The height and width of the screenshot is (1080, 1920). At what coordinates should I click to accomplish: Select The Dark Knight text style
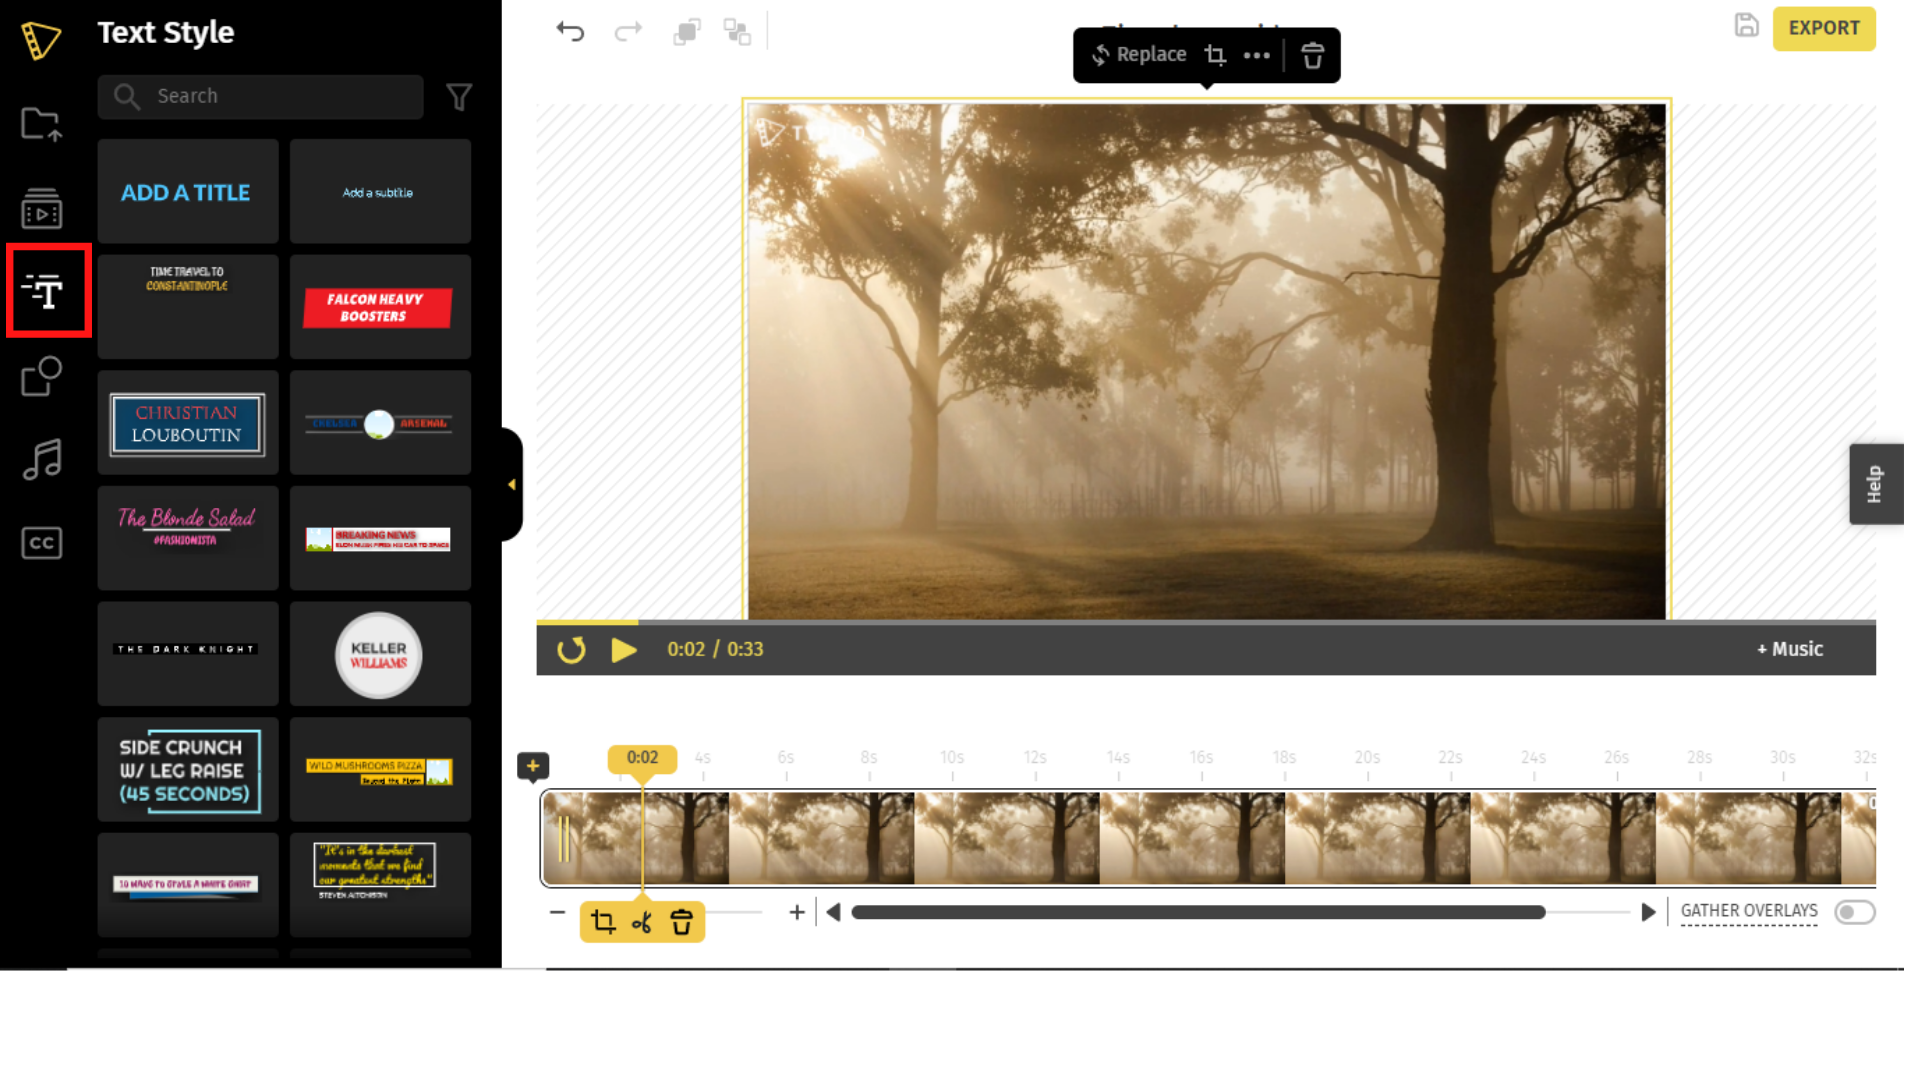click(x=188, y=654)
